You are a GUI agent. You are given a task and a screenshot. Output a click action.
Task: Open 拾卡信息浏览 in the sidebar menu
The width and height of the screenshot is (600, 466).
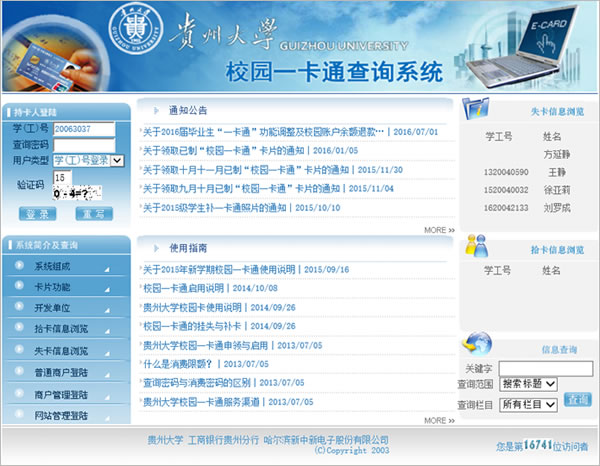pos(61,330)
